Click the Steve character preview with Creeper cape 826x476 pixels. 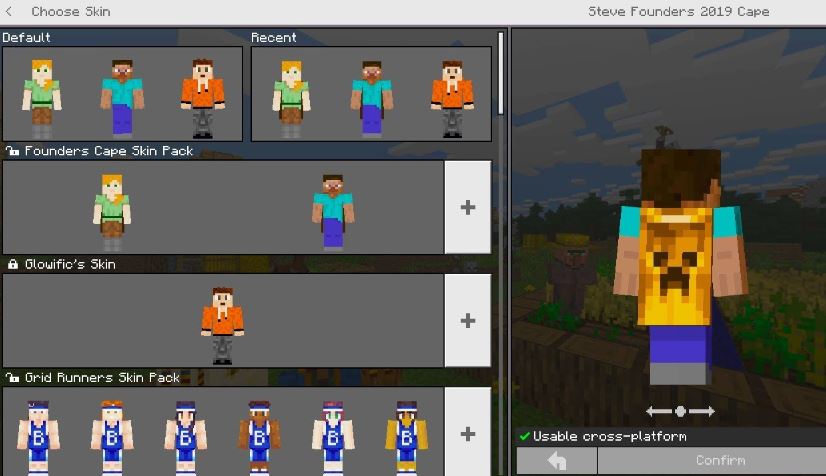click(680, 266)
